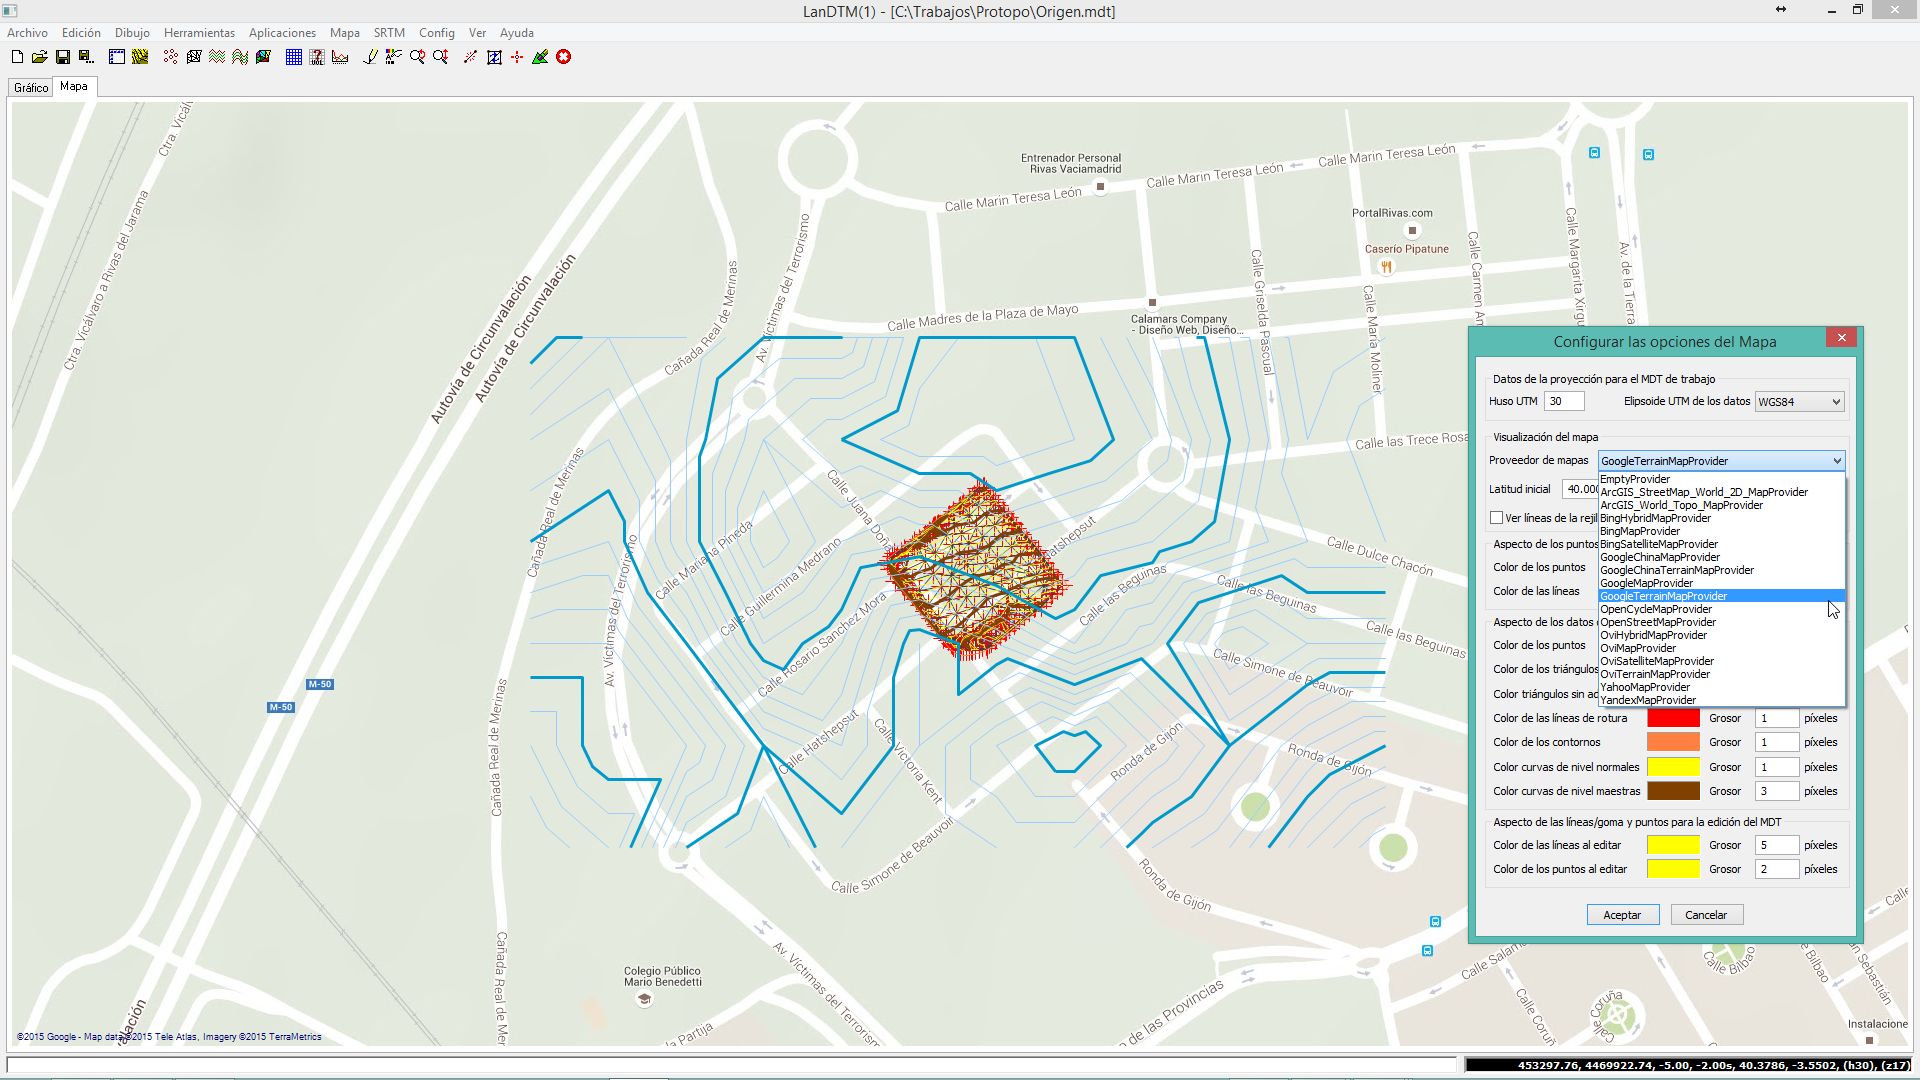Select OviSatelliteMapProvider in the list

1721,661
